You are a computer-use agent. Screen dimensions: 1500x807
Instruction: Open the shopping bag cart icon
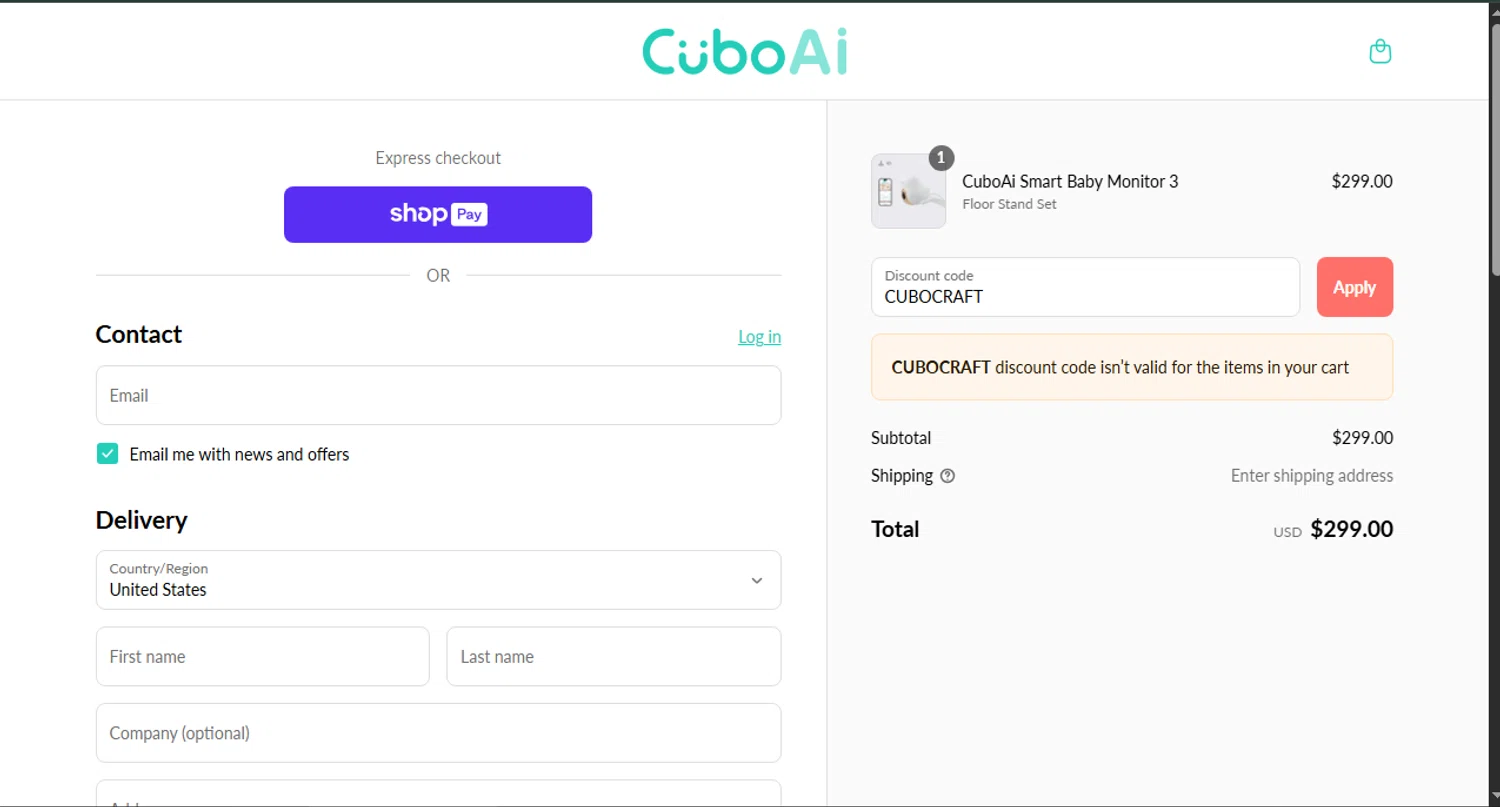point(1380,51)
